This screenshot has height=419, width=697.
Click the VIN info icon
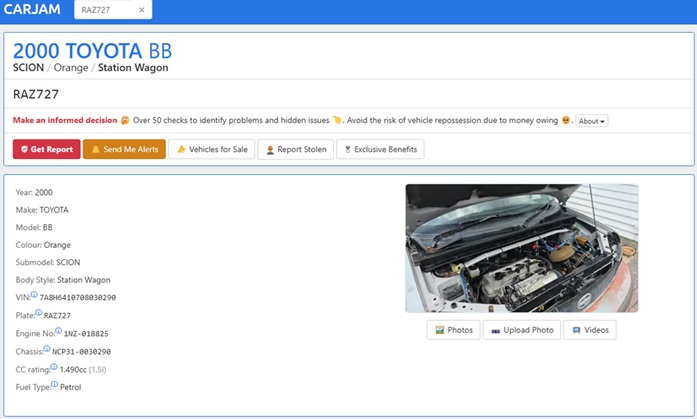[x=34, y=294]
